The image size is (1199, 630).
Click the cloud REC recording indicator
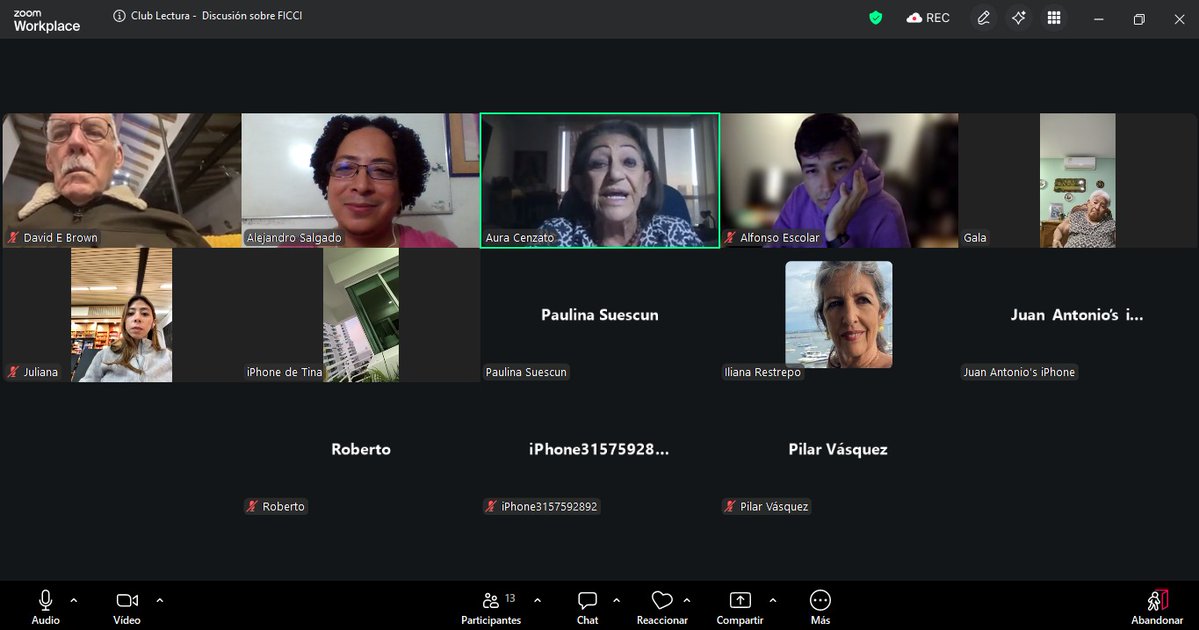pos(928,18)
